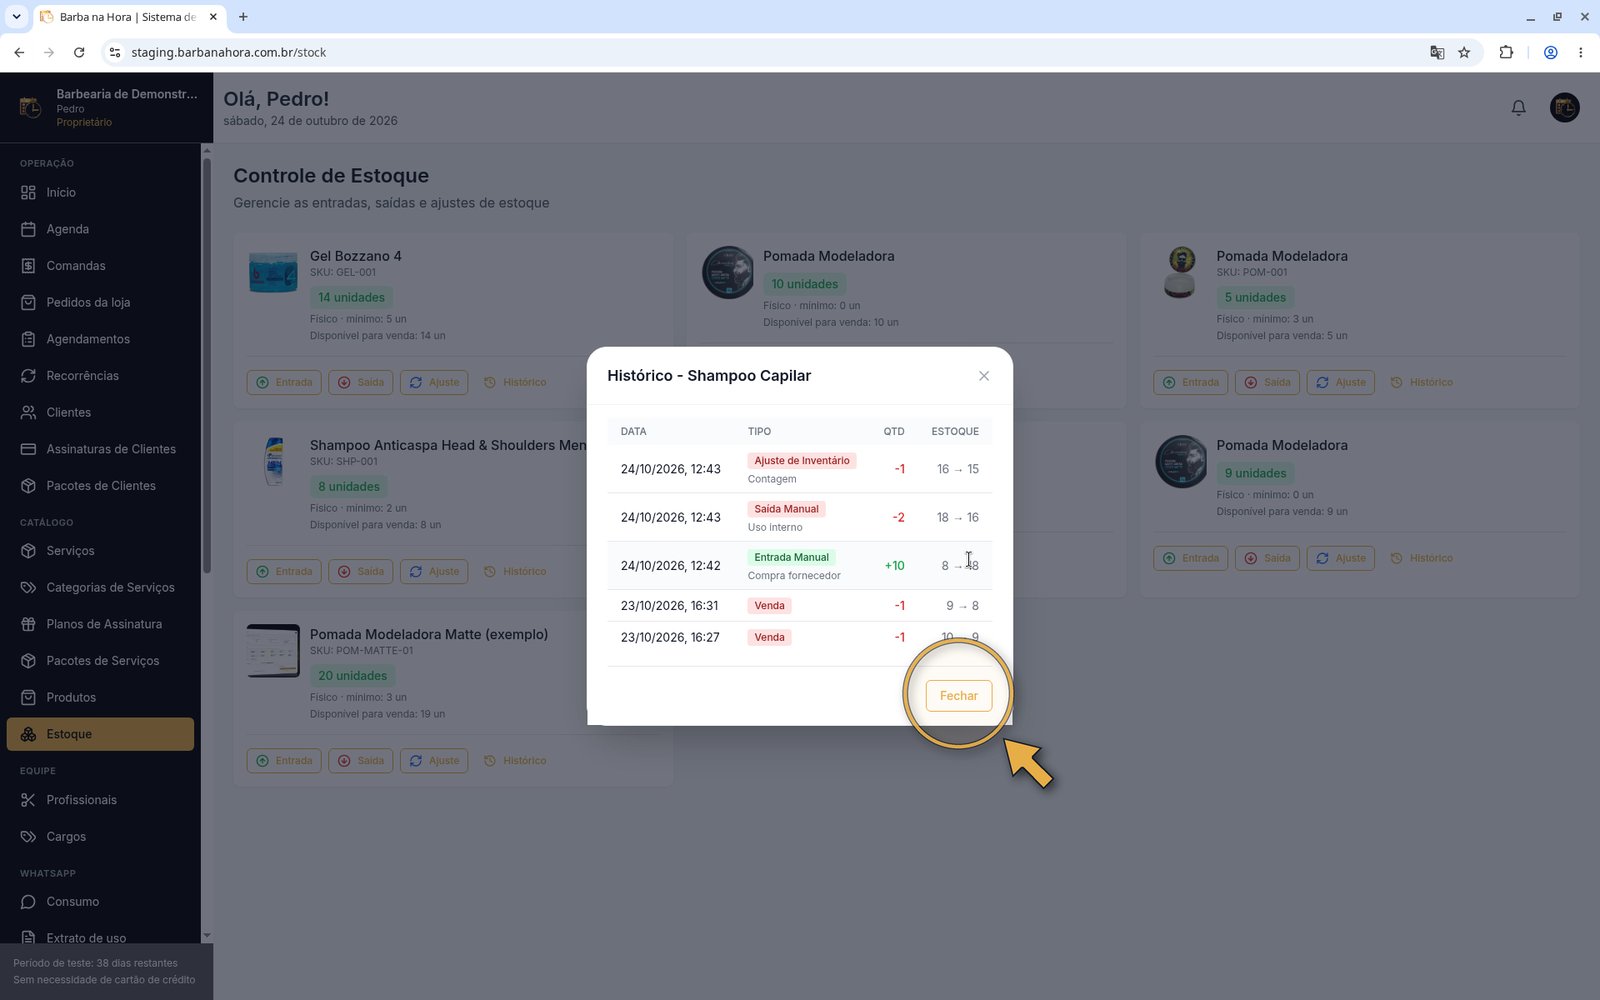Open Cargos sidebar item
This screenshot has height=1000, width=1600.
100,837
